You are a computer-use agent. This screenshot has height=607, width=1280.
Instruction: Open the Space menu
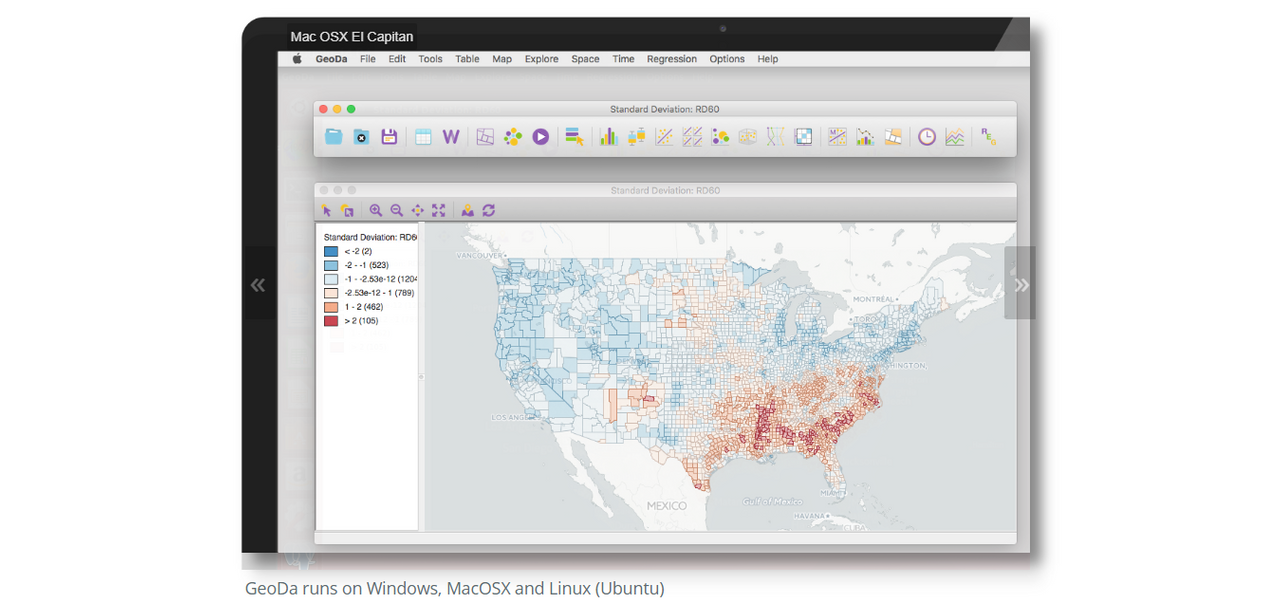pos(586,59)
